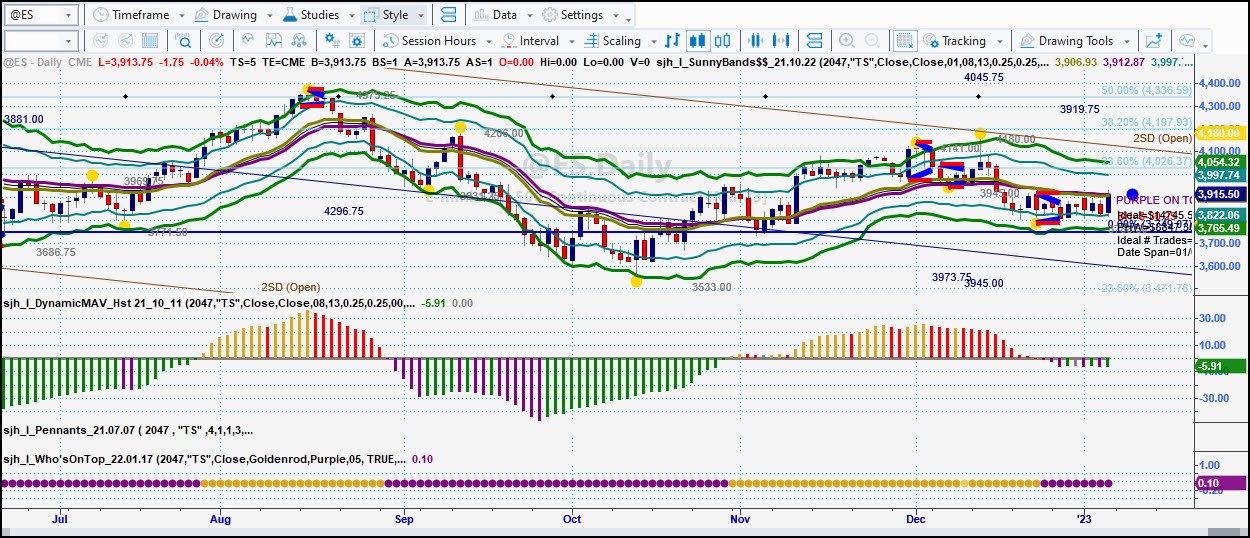
Task: Expand the Tracking dropdown arrow
Action: 999,41
